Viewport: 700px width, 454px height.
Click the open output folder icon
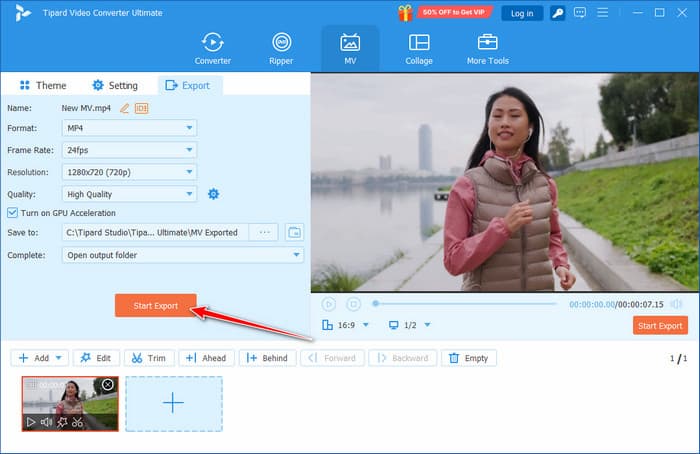tap(294, 232)
